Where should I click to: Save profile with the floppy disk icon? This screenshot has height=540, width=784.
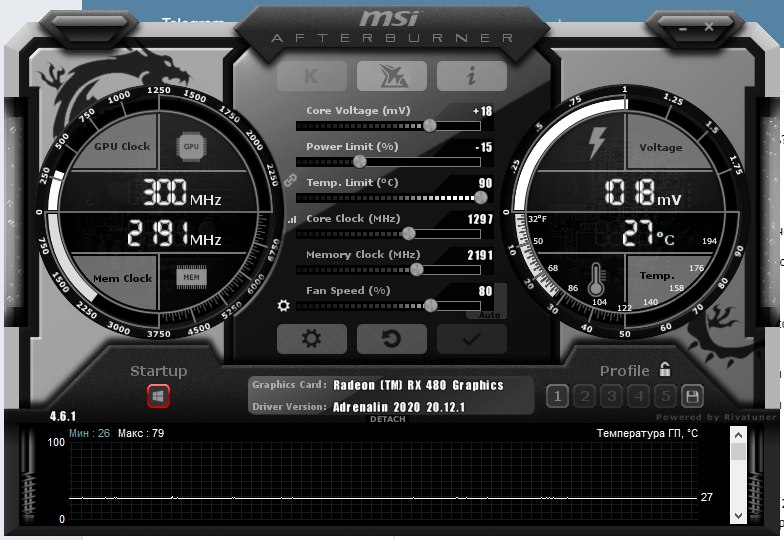[x=692, y=397]
